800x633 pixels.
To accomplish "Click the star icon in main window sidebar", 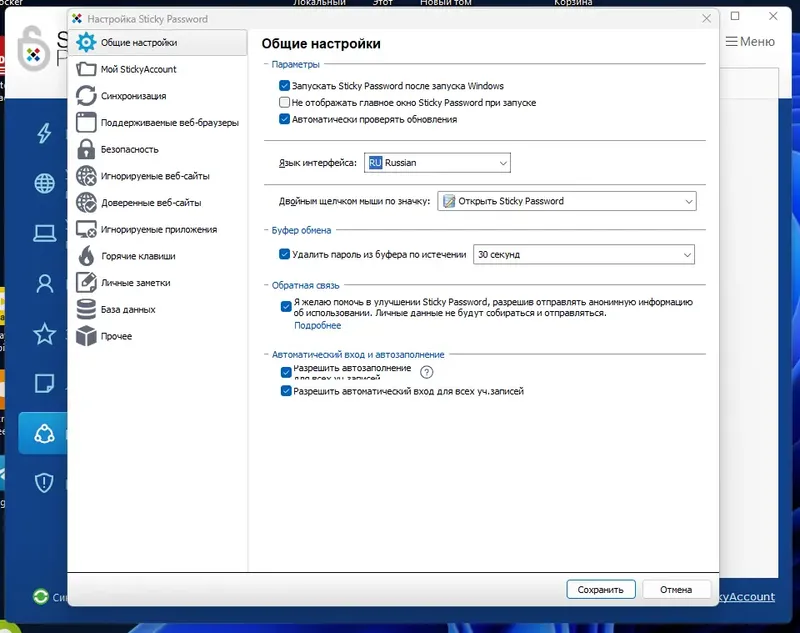I will click(x=44, y=334).
